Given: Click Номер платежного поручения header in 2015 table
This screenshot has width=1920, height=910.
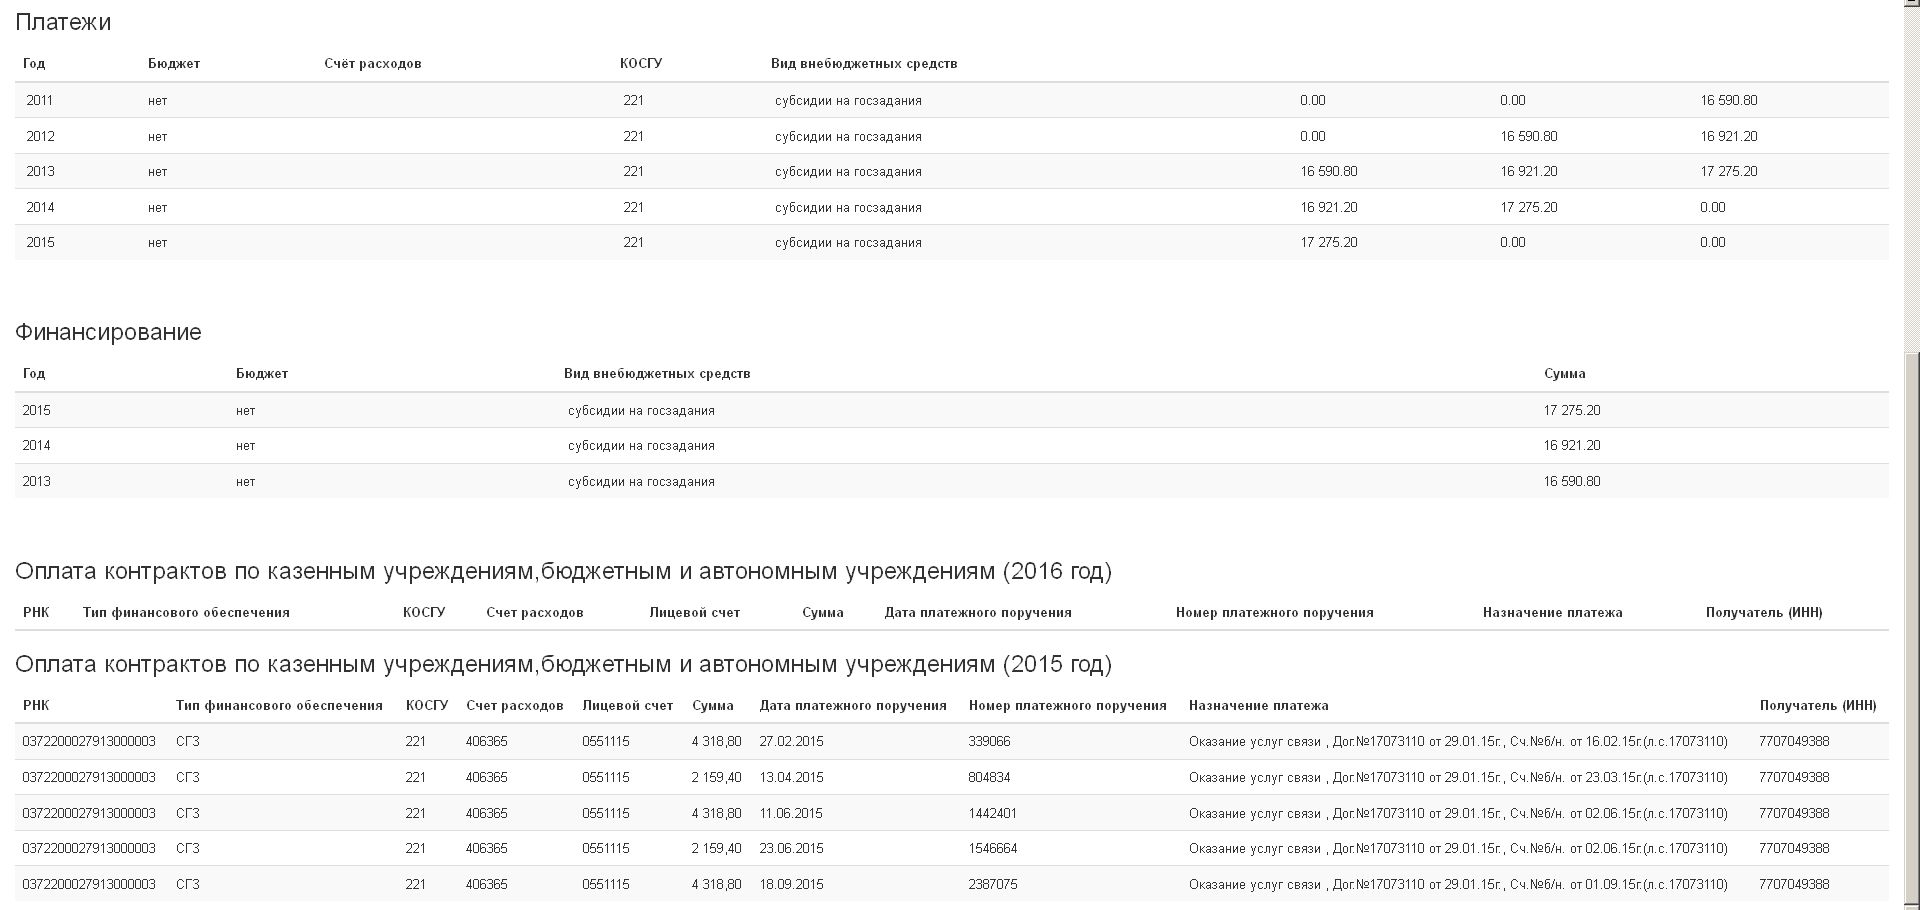Looking at the screenshot, I should (1068, 705).
